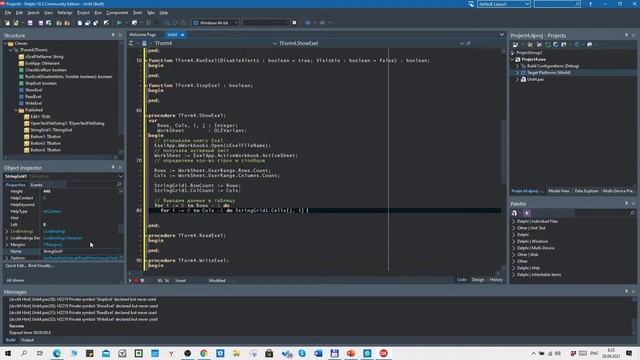Switch to the Model View tab
The image size is (640, 360).
[x=558, y=191]
